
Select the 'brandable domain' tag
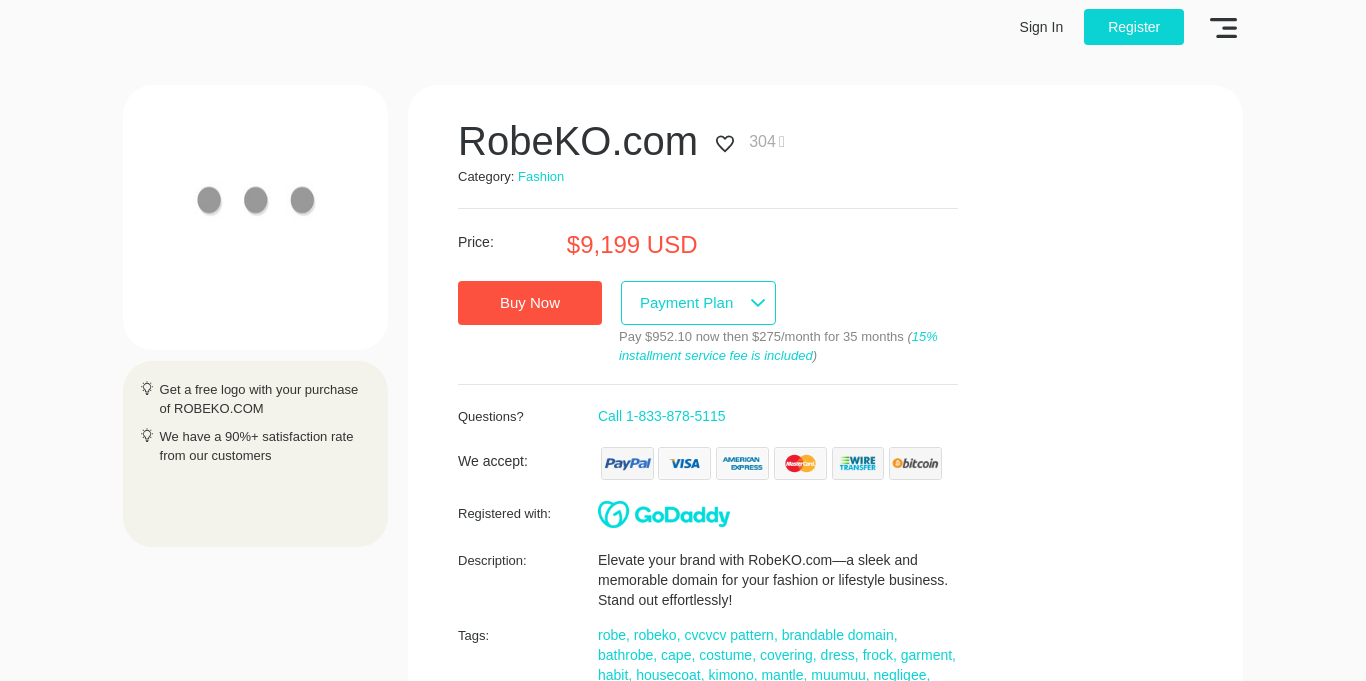[x=839, y=635]
